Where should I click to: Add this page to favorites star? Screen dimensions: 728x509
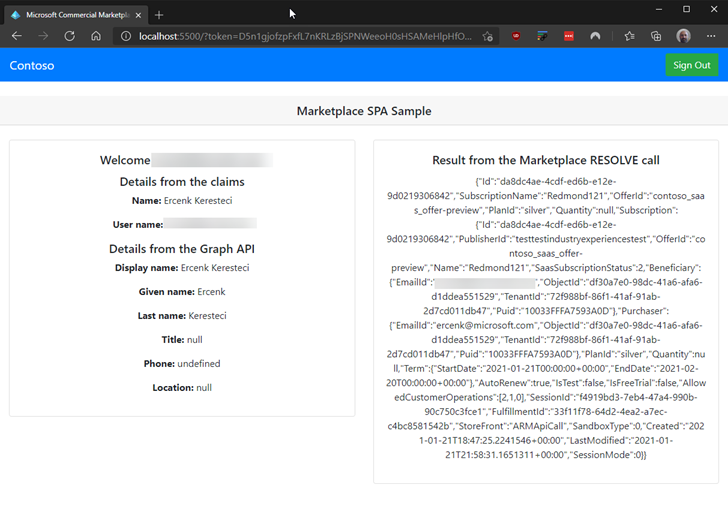(x=488, y=36)
